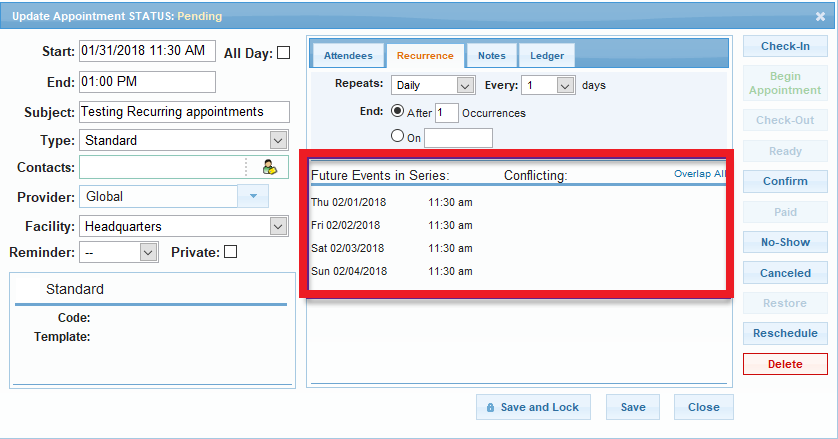Click the Save and Lock button
This screenshot has height=439, width=838.
point(533,407)
